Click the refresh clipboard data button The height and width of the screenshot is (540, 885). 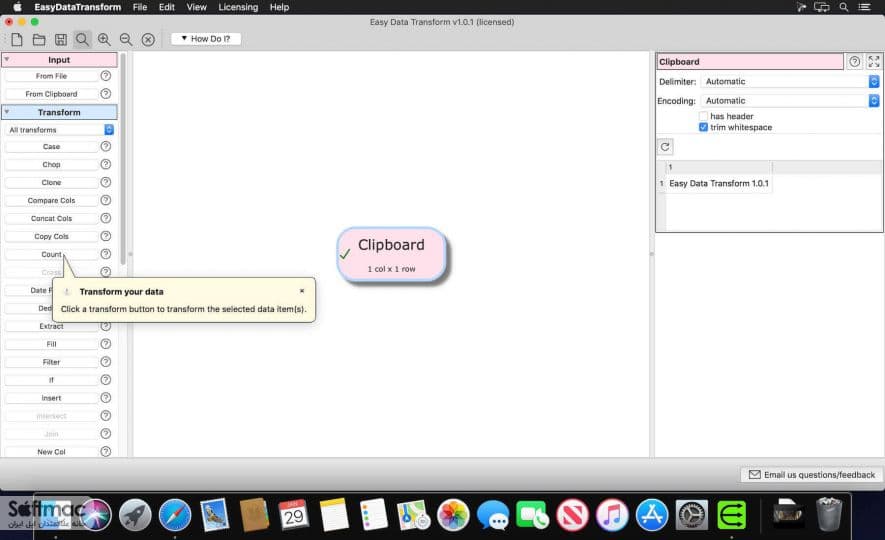[x=665, y=147]
